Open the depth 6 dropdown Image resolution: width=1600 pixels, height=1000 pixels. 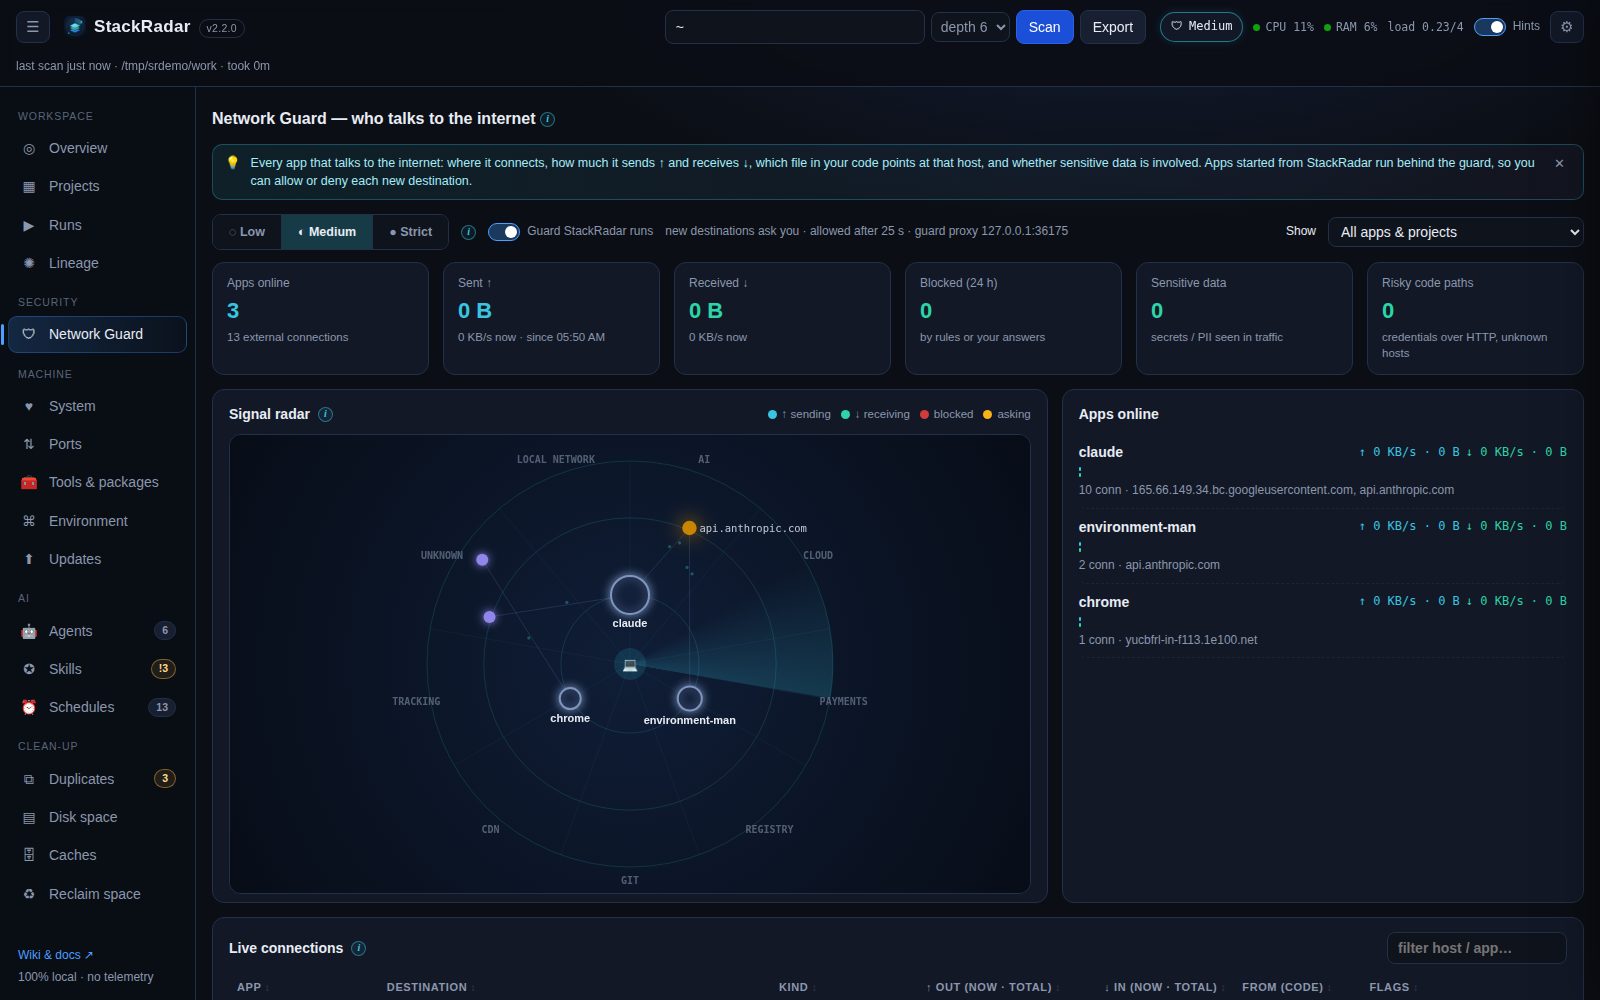click(970, 27)
